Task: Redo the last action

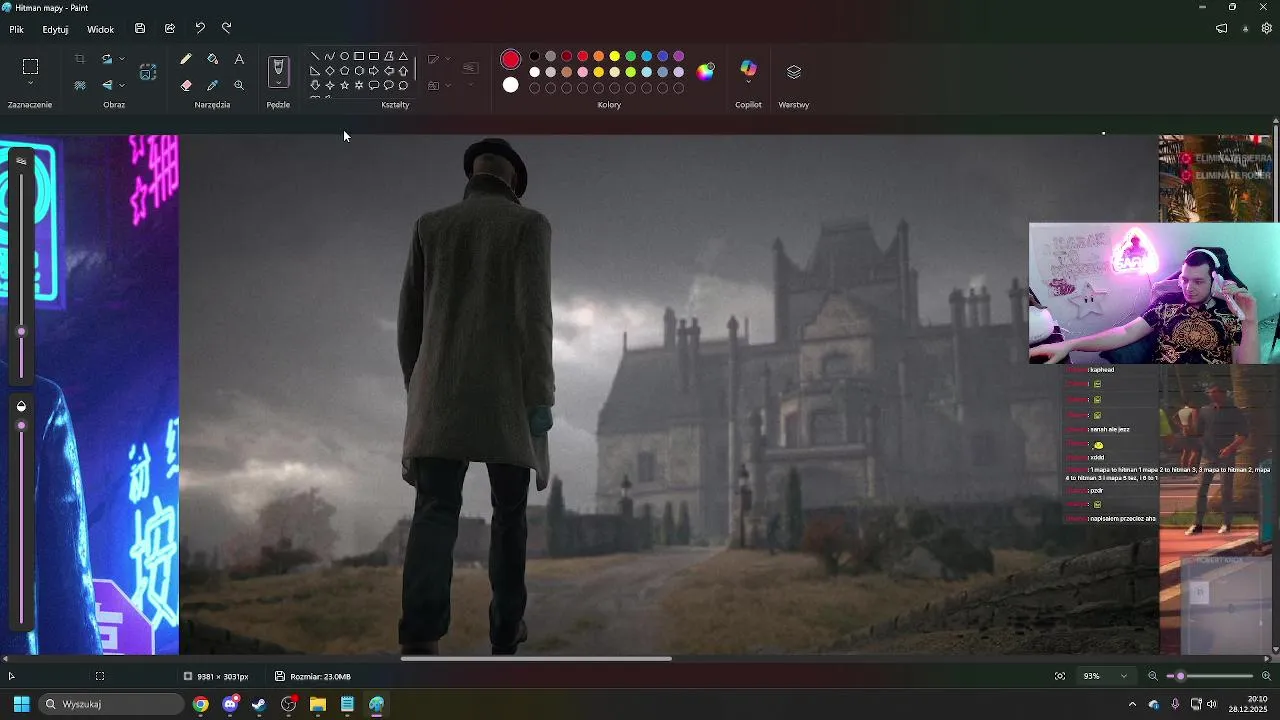Action: [x=226, y=29]
